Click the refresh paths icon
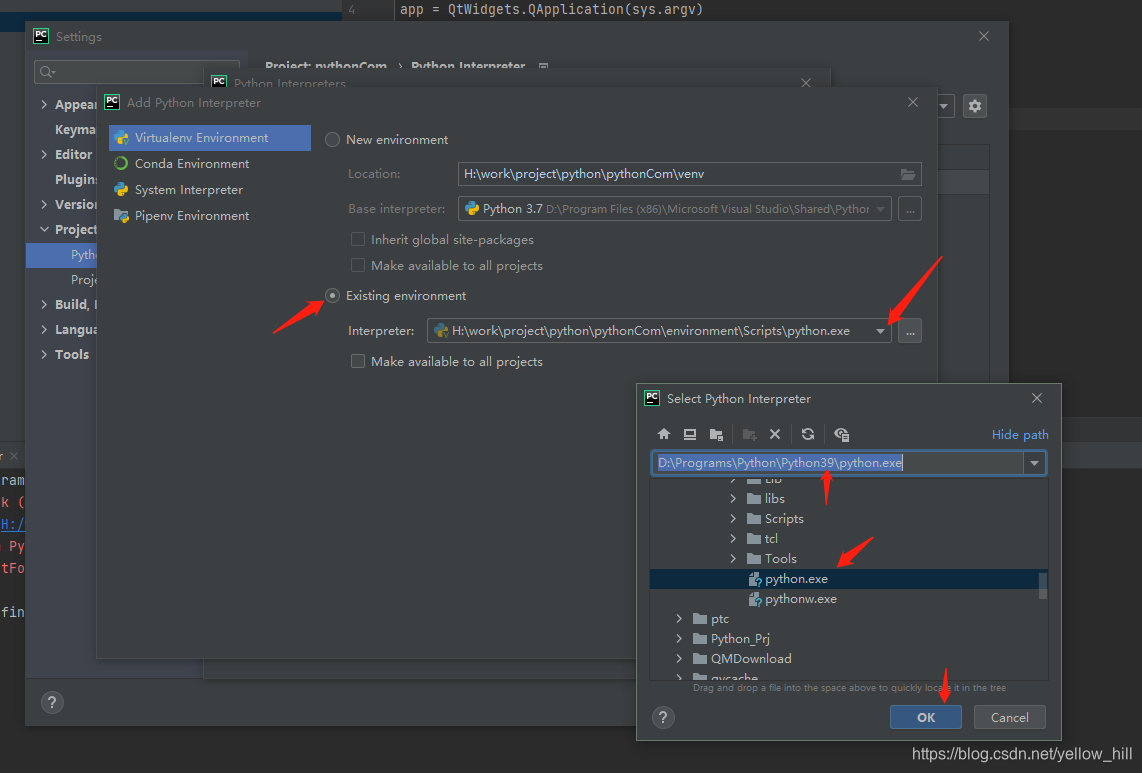This screenshot has height=773, width=1142. [x=807, y=434]
